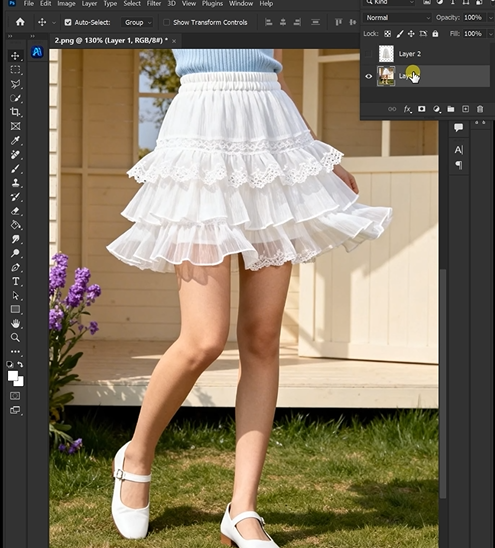The width and height of the screenshot is (495, 548).
Task: Select the Clone Stamp tool
Action: tap(15, 183)
